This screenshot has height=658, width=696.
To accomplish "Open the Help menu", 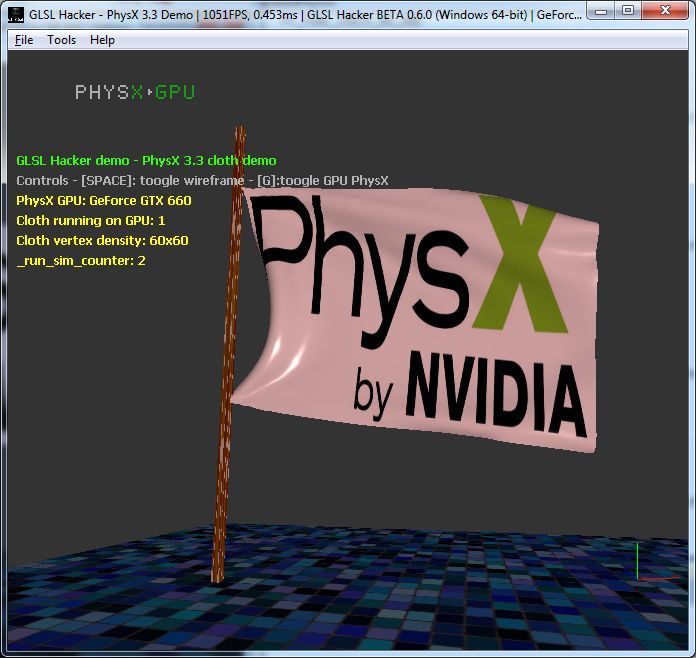I will coord(103,40).
